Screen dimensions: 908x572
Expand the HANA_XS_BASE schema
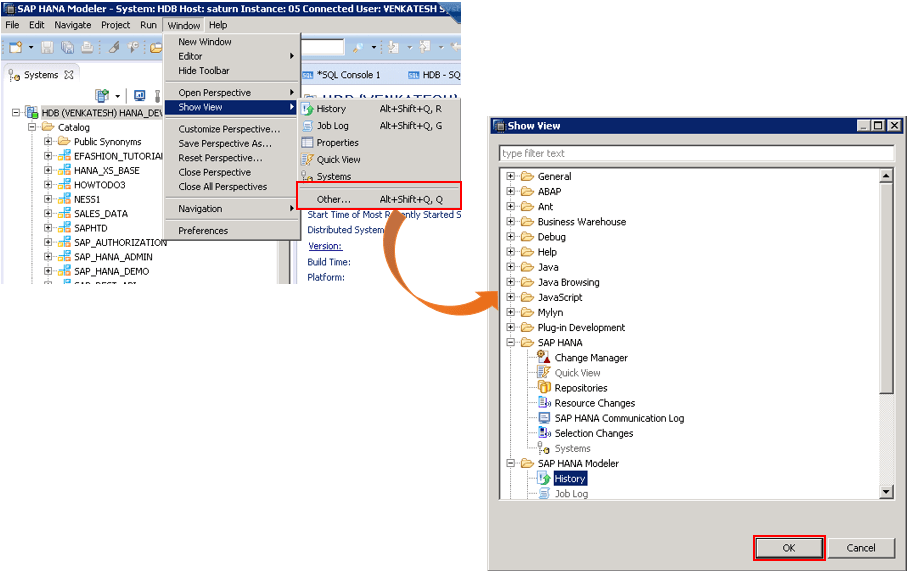click(49, 170)
